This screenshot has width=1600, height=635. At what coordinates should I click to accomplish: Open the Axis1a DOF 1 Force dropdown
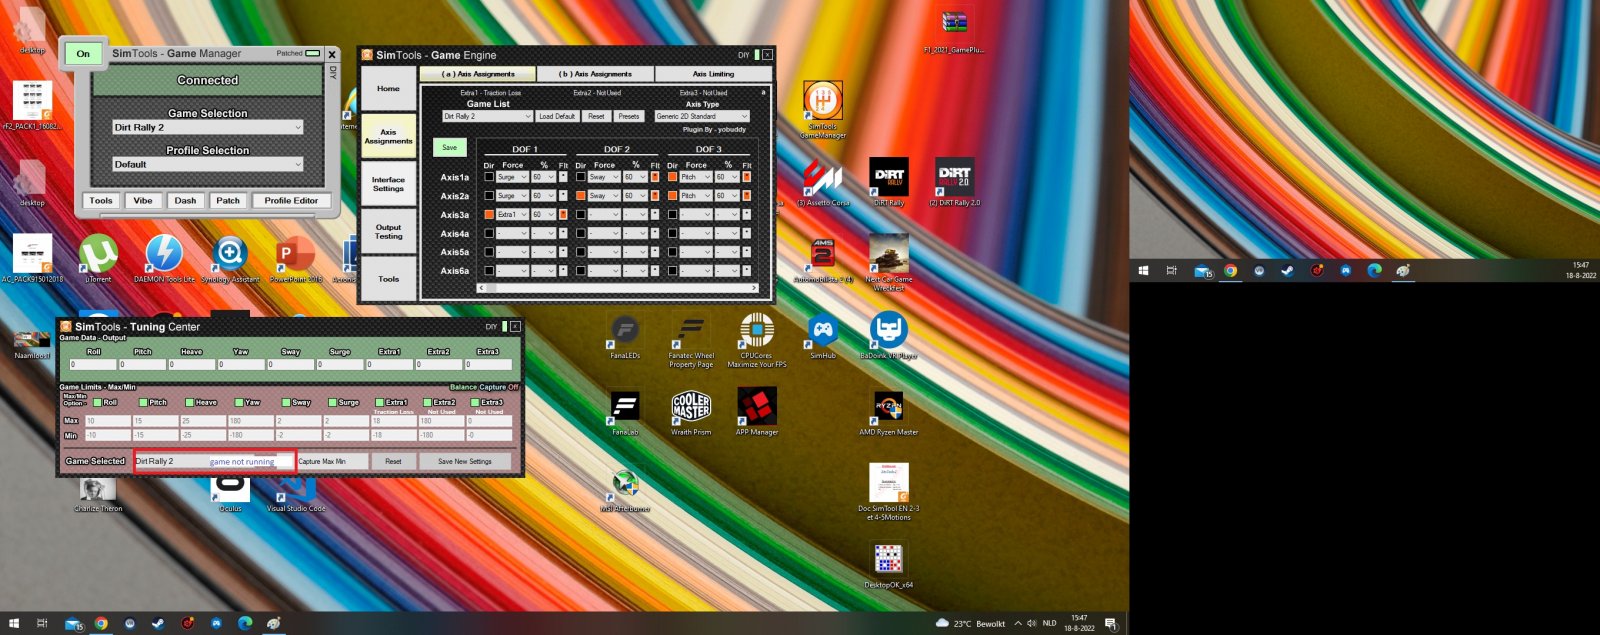[512, 177]
